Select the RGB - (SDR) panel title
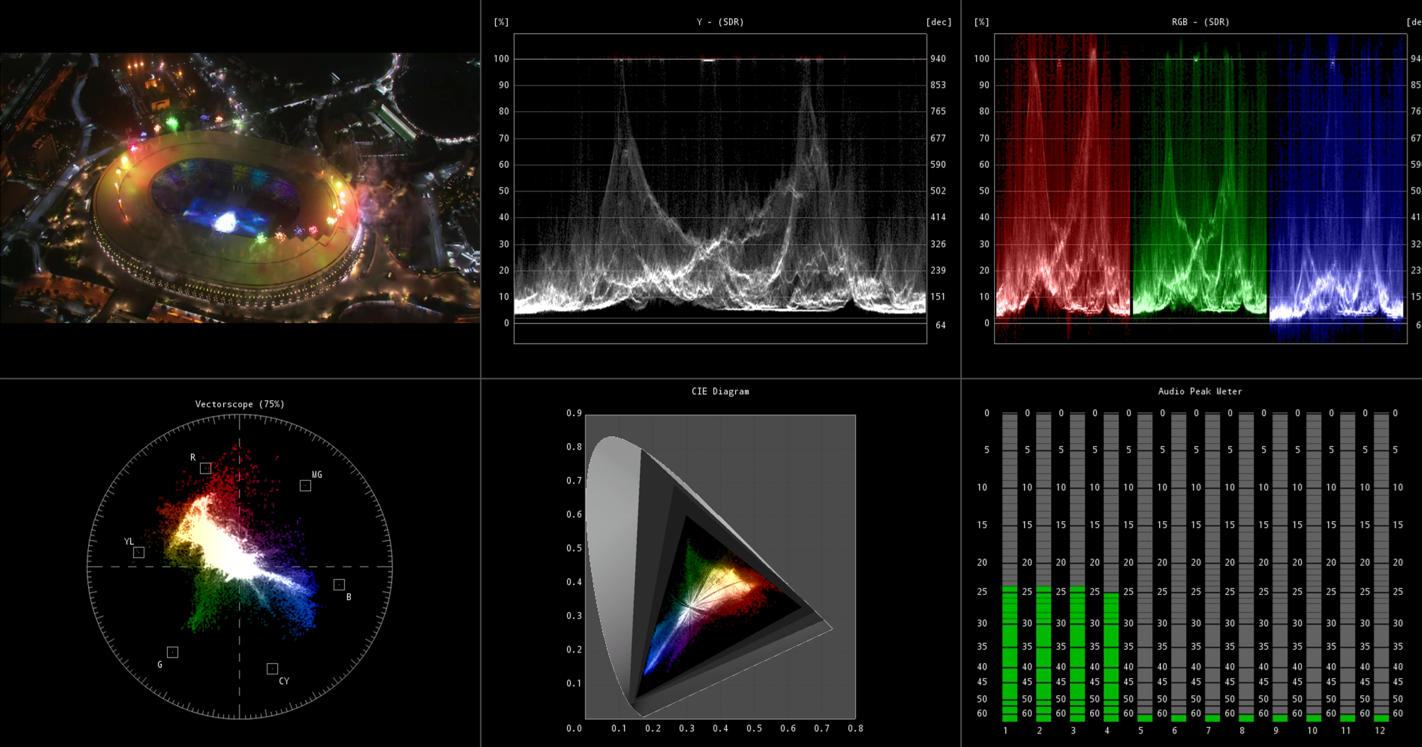Image resolution: width=1422 pixels, height=747 pixels. click(x=1199, y=21)
